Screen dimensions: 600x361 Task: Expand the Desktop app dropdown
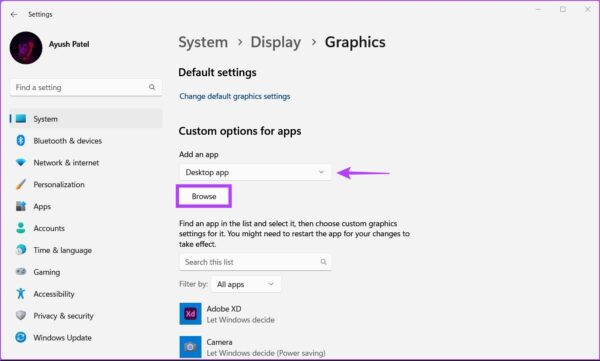255,172
